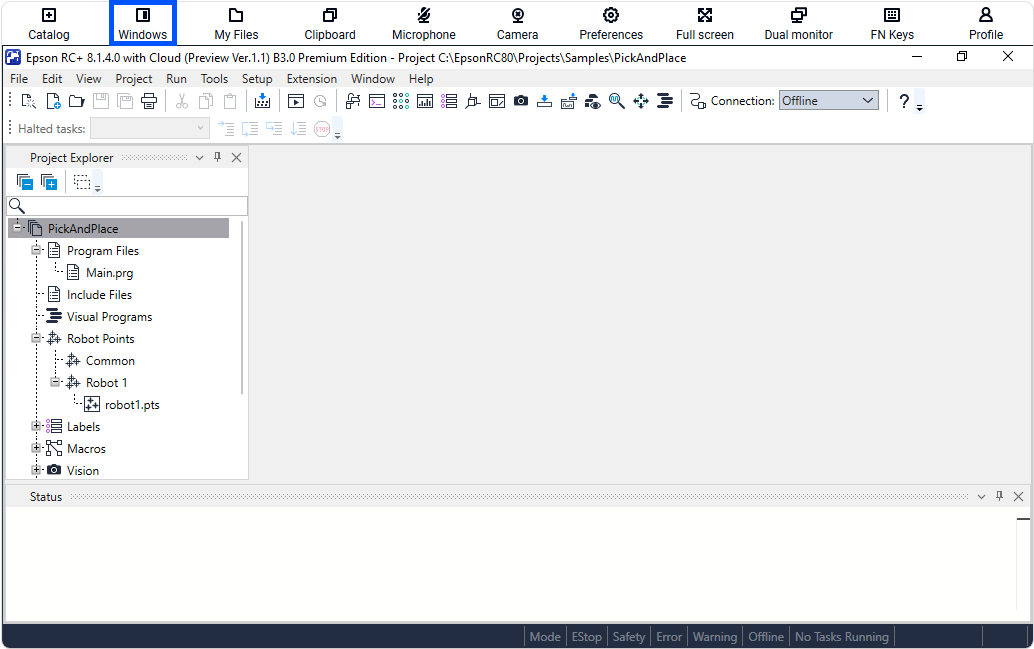Screen dimensions: 1034x649
Task: Expand the Macros tree node
Action: pyautogui.click(x=36, y=448)
